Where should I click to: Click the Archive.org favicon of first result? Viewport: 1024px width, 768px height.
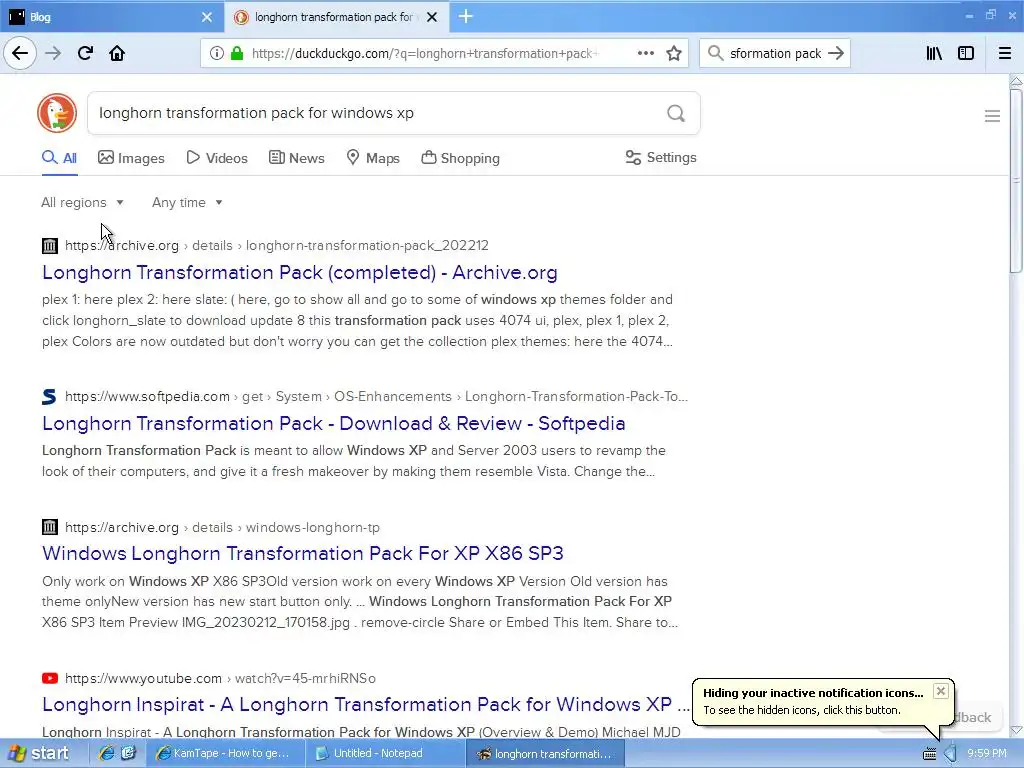tap(50, 246)
